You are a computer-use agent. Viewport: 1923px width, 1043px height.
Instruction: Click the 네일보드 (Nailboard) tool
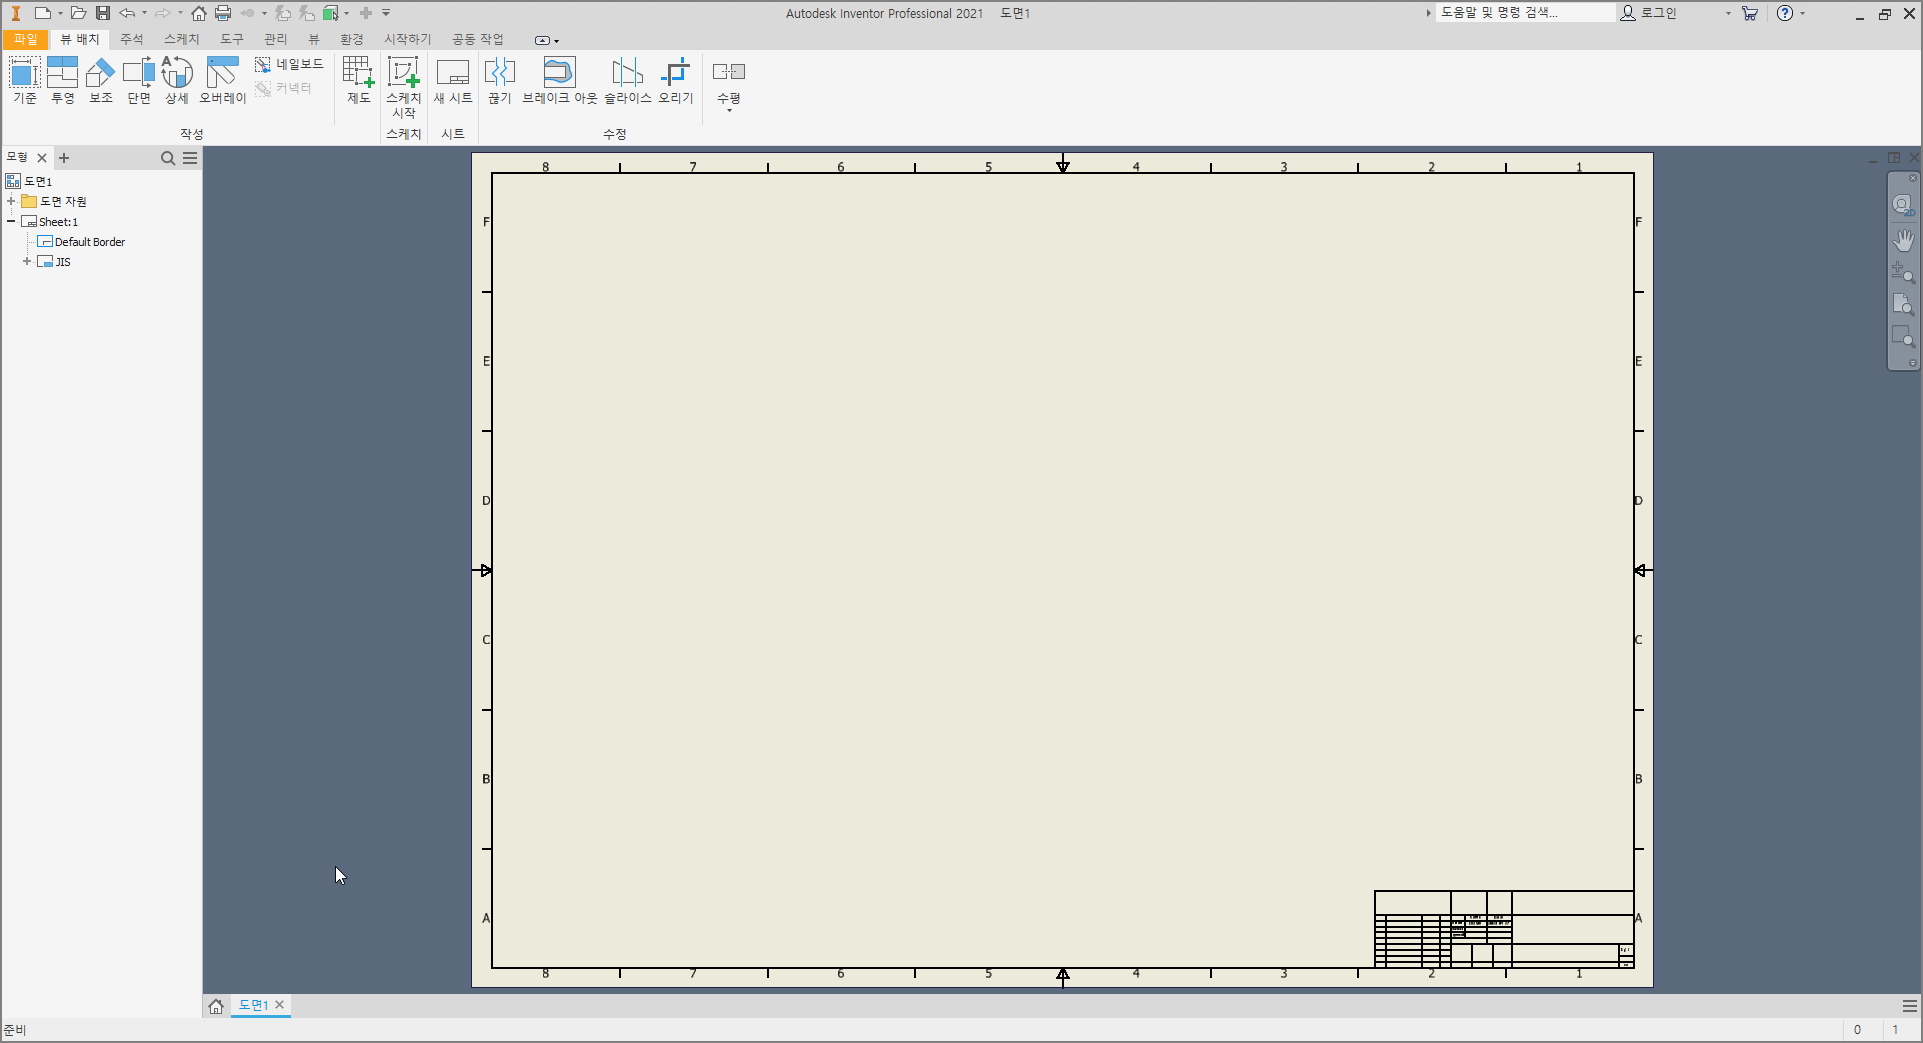(x=289, y=64)
